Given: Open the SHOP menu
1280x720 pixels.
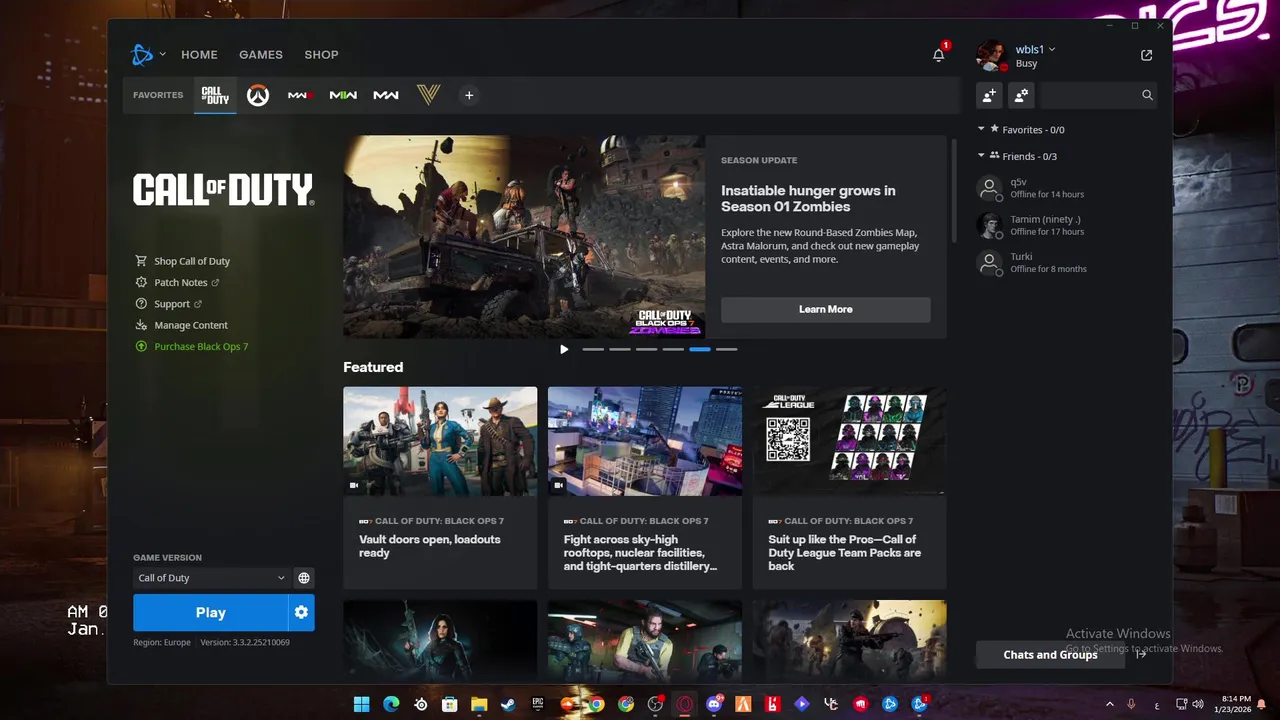Looking at the screenshot, I should click(321, 55).
